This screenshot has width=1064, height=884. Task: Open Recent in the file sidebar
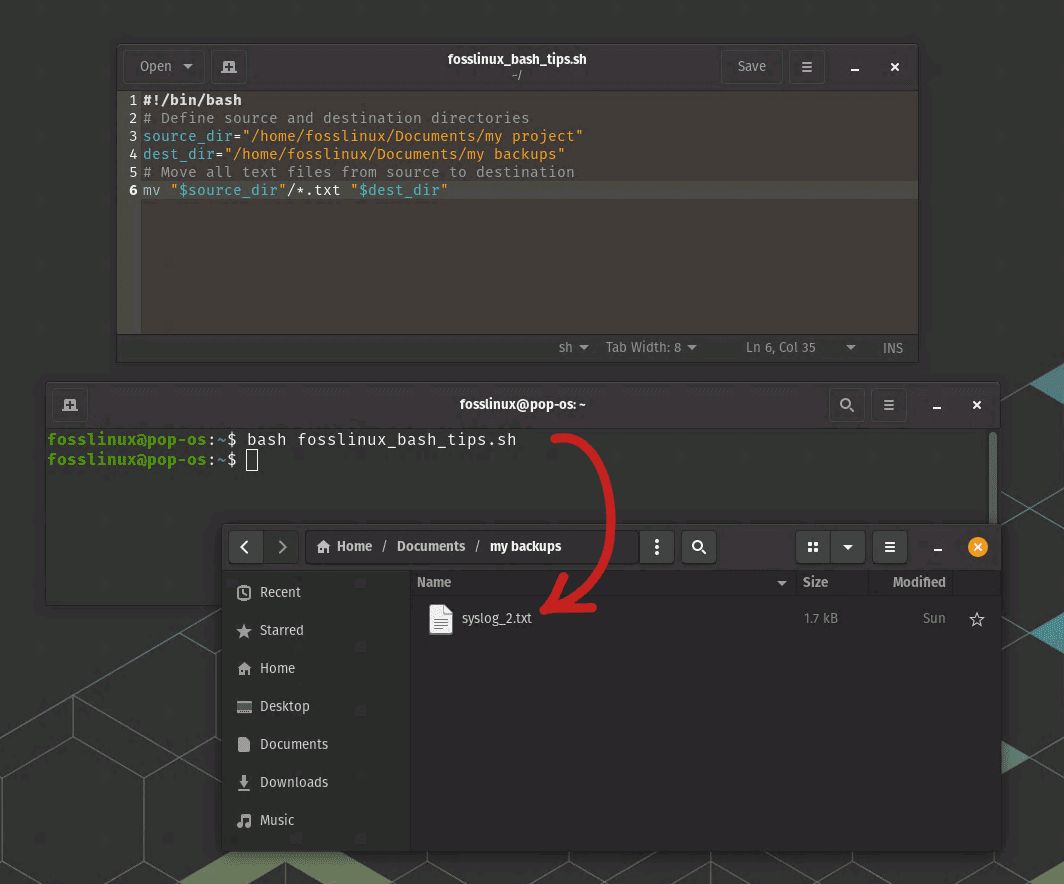(x=280, y=592)
